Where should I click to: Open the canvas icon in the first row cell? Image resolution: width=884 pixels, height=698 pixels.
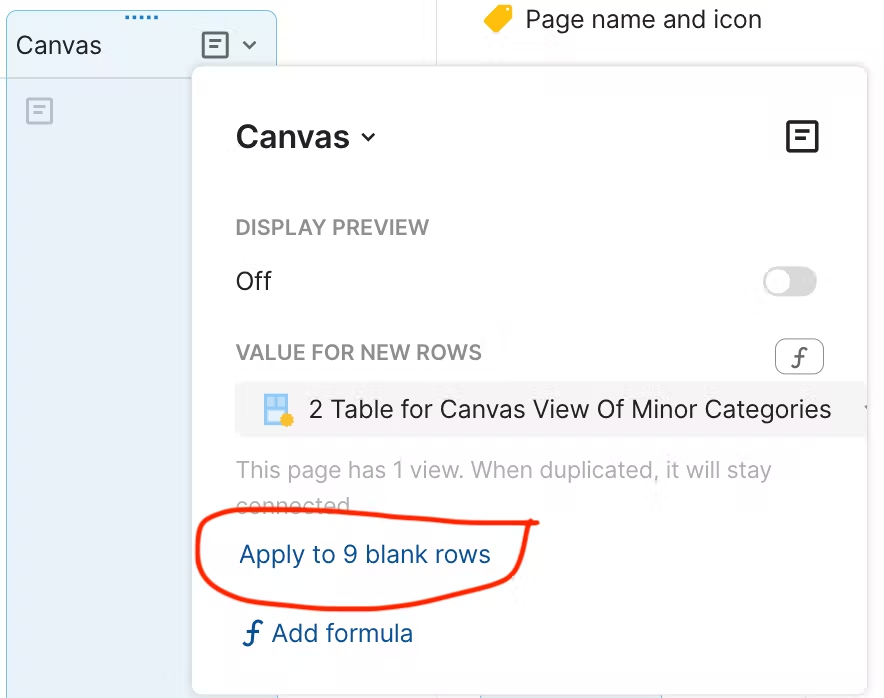(39, 111)
